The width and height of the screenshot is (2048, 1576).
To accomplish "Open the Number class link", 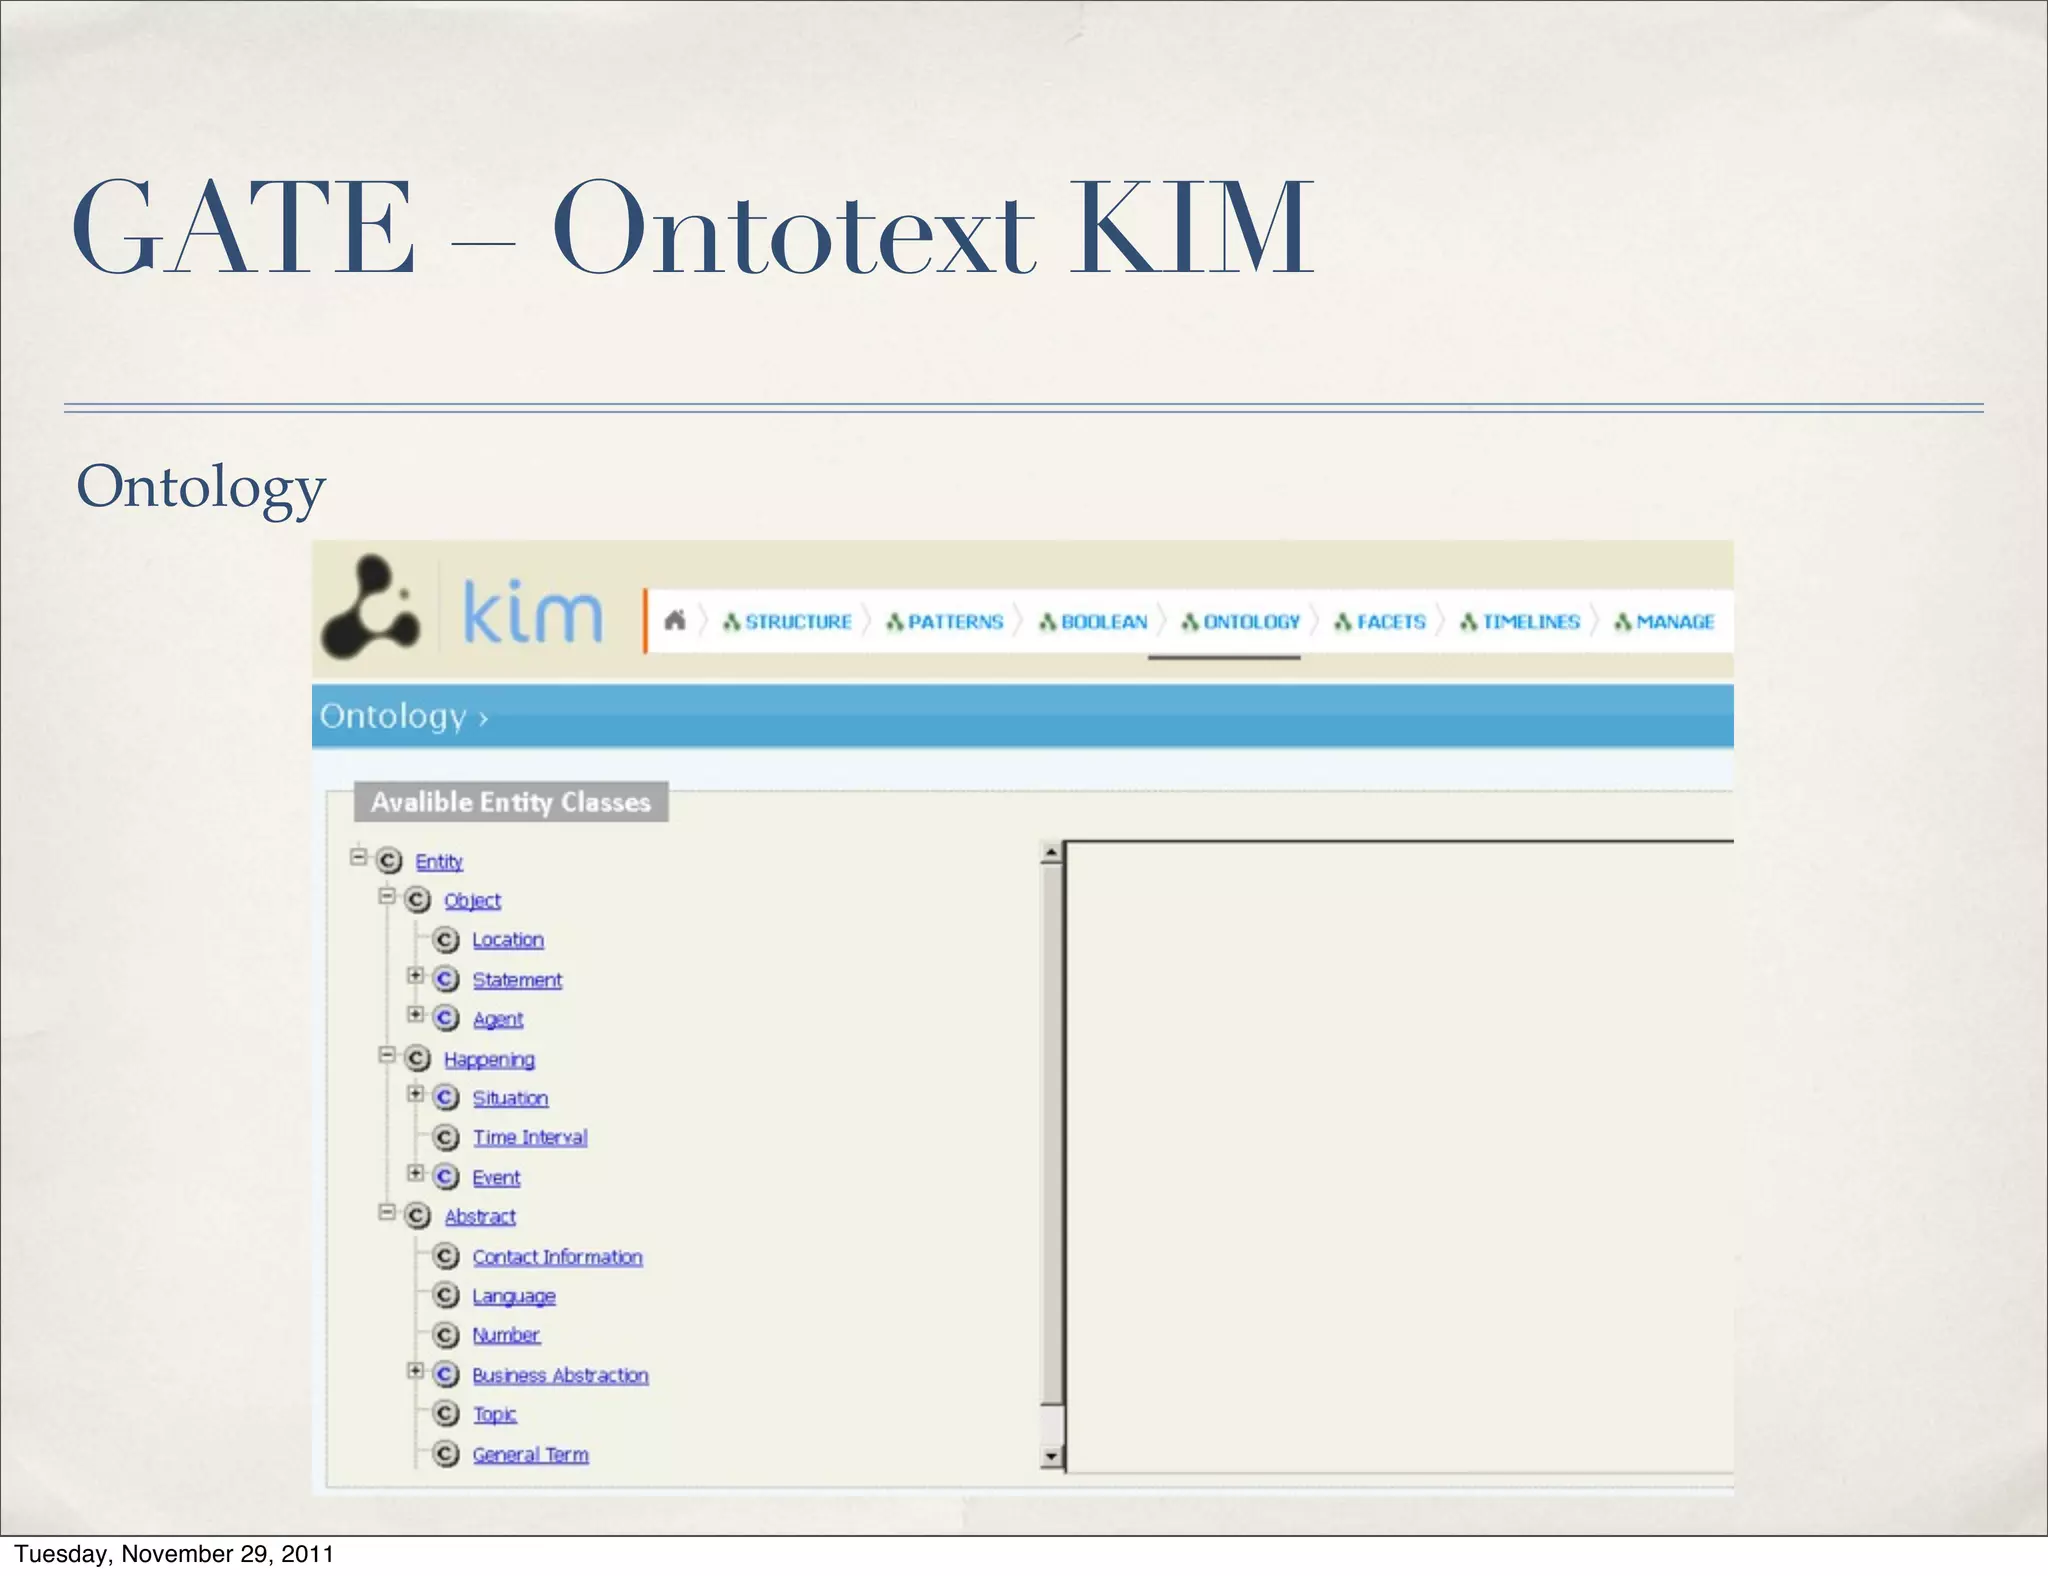I will pyautogui.click(x=506, y=1335).
